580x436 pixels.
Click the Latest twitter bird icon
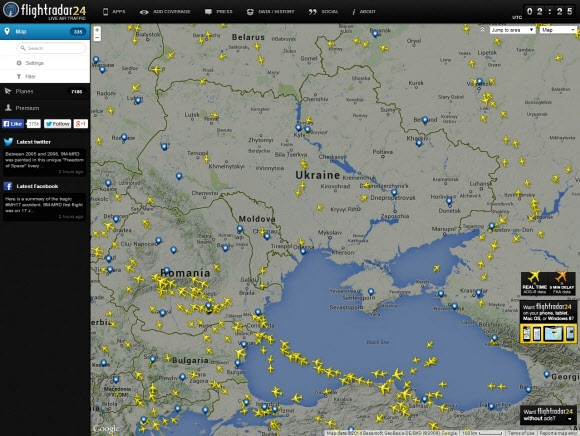8,142
